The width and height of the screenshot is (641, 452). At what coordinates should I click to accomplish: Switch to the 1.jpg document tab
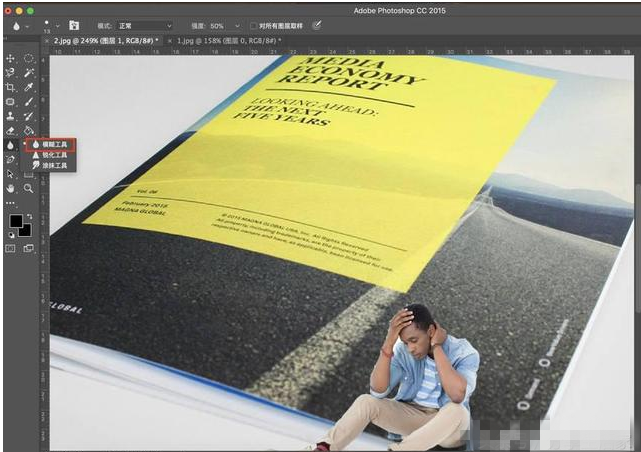(x=229, y=40)
